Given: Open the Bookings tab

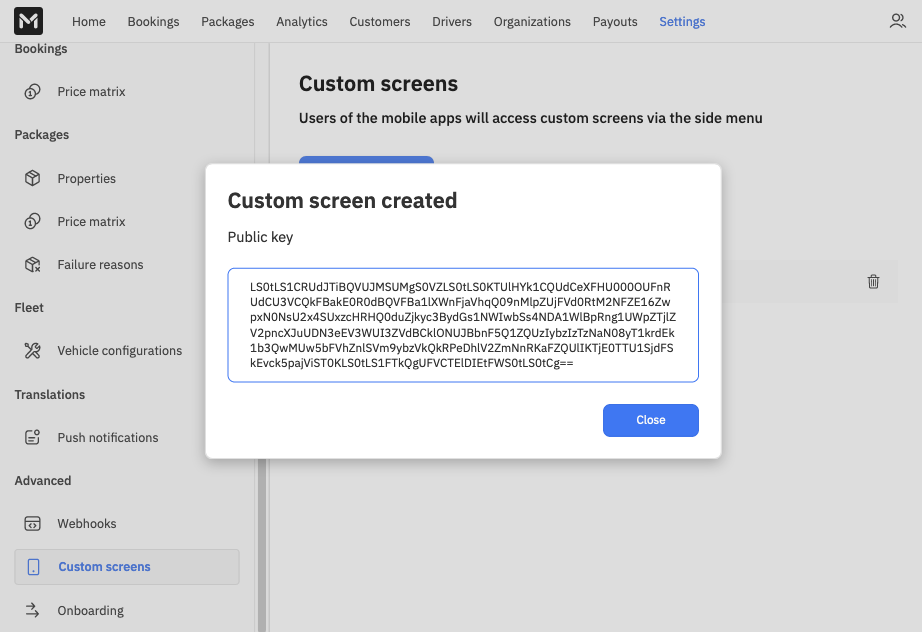Looking at the screenshot, I should (x=153, y=22).
